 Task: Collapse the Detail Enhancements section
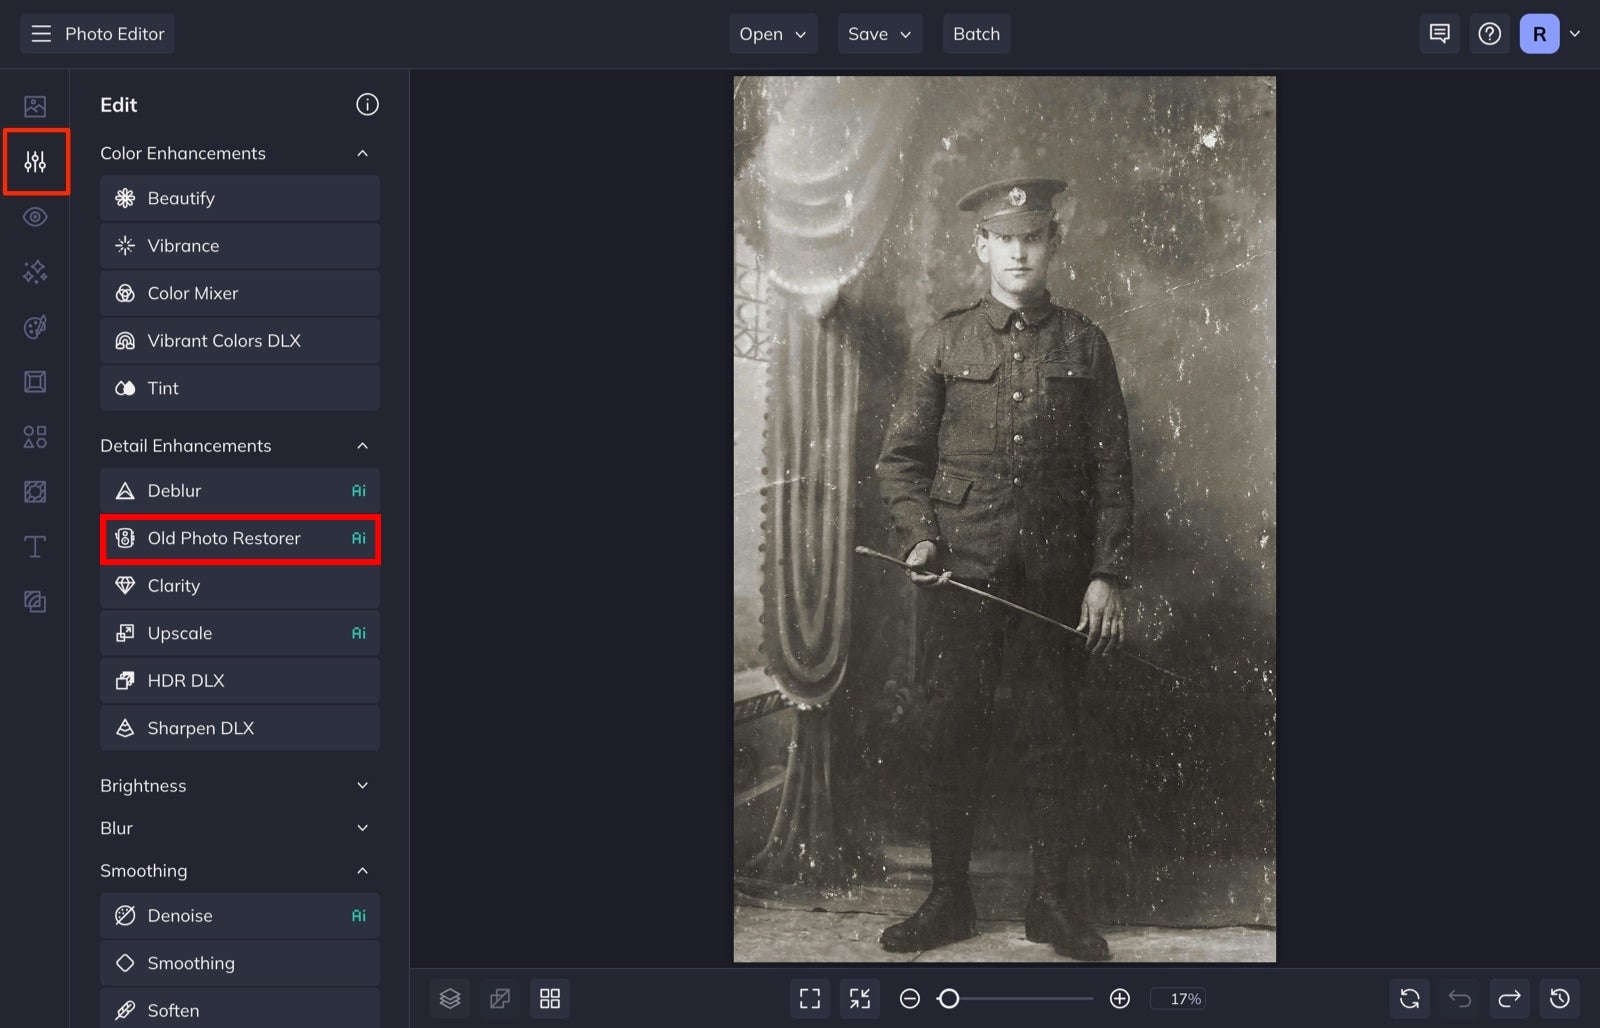tap(362, 445)
